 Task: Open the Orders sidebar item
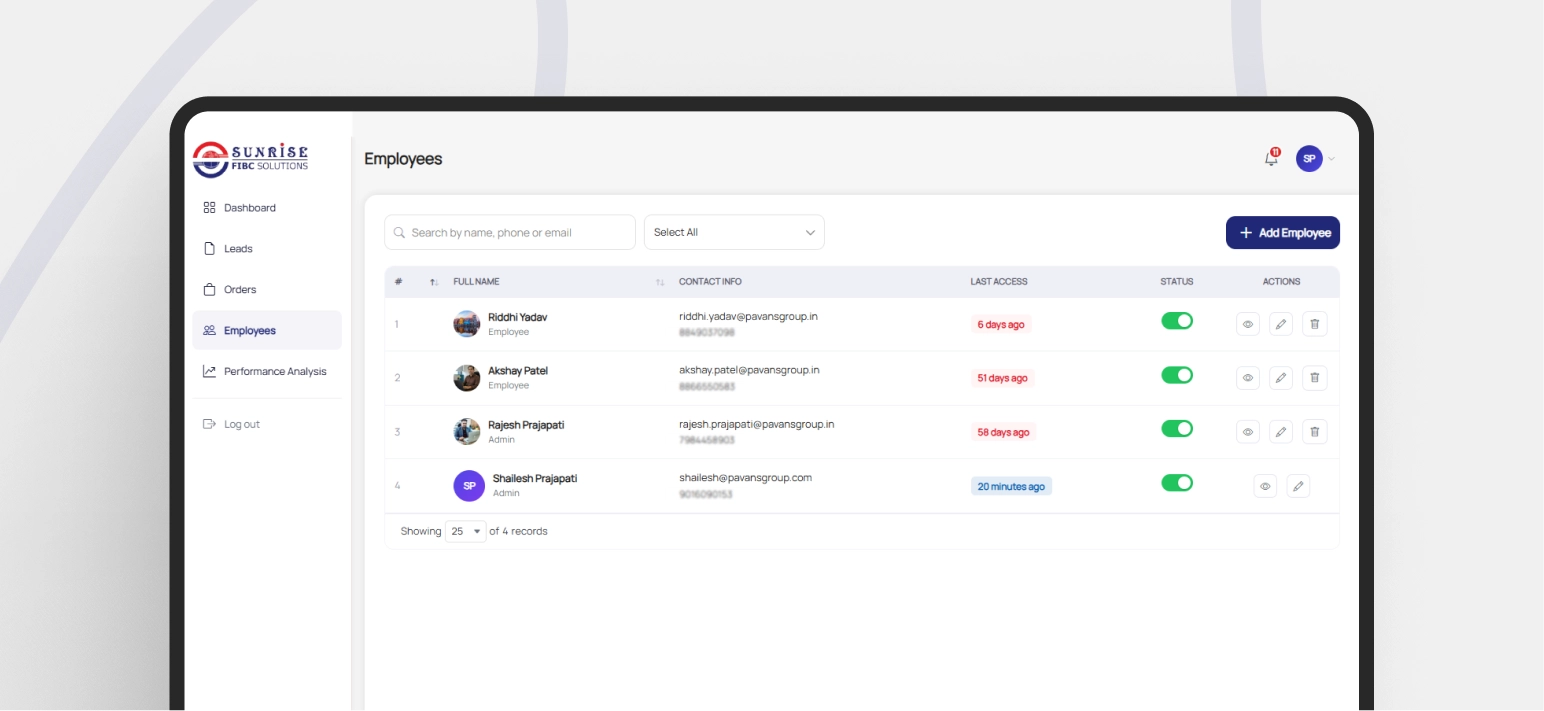(x=266, y=290)
